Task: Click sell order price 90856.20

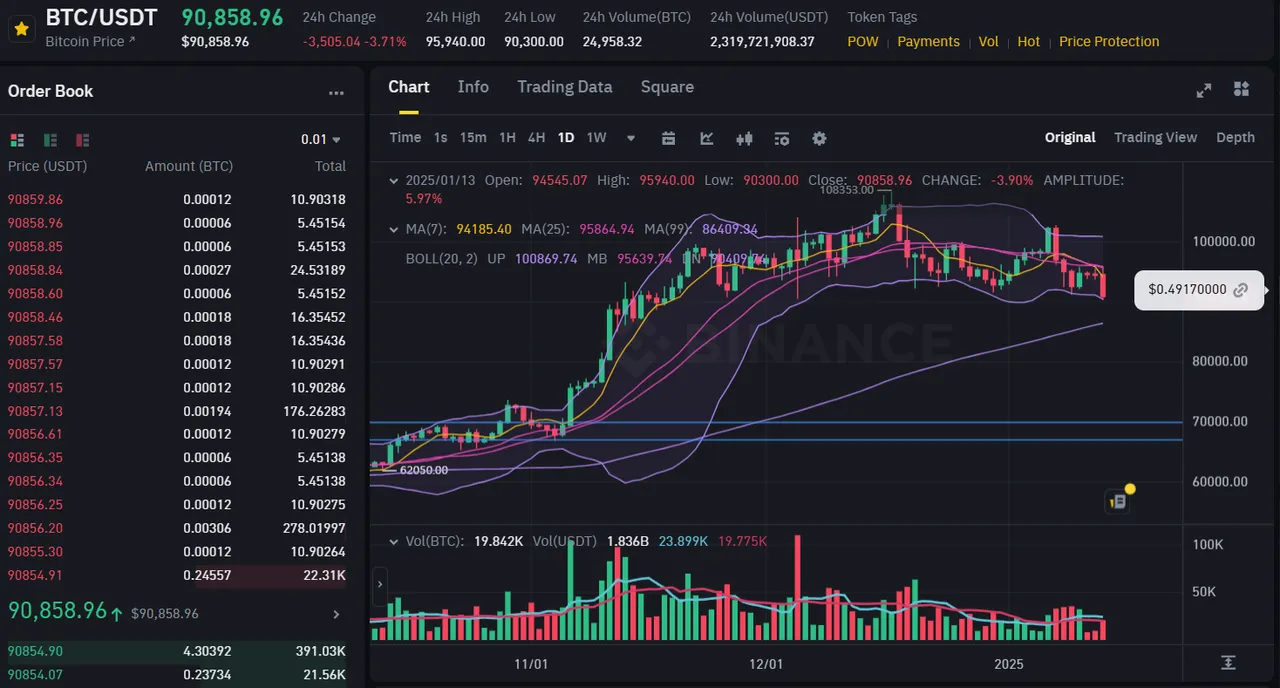Action: (35, 528)
